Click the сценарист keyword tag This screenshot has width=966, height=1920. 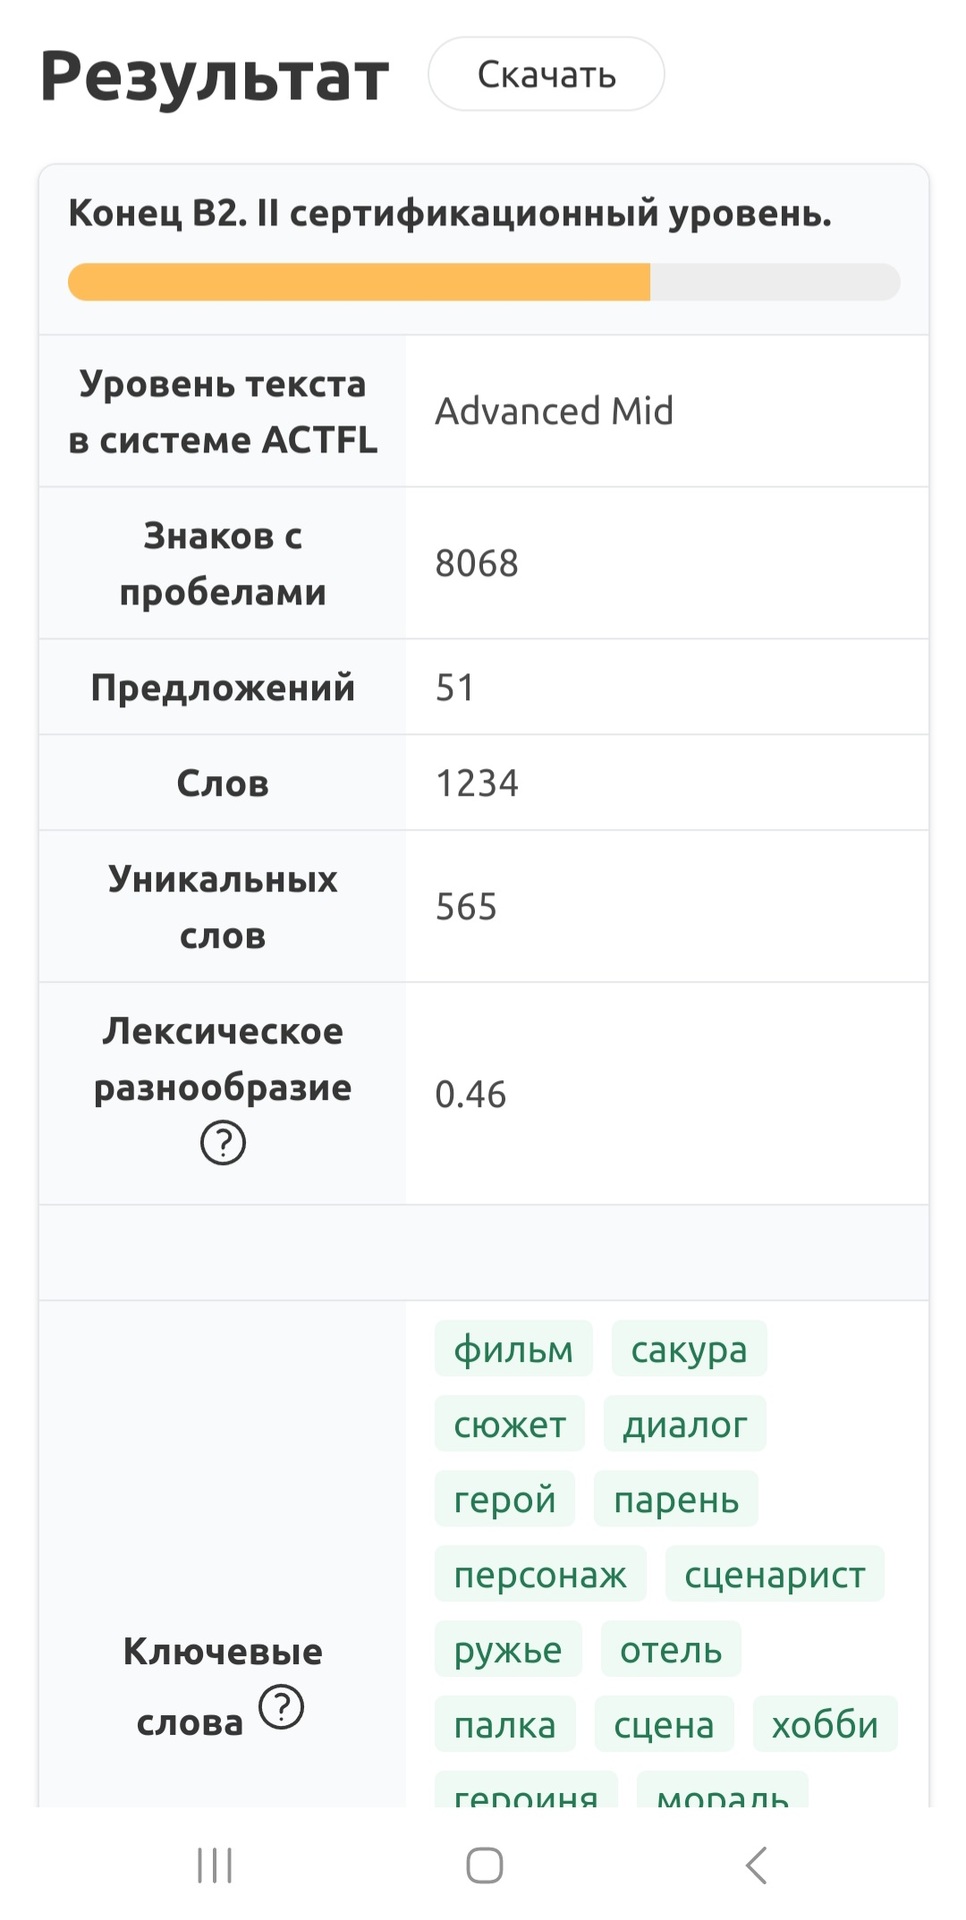tap(774, 1574)
